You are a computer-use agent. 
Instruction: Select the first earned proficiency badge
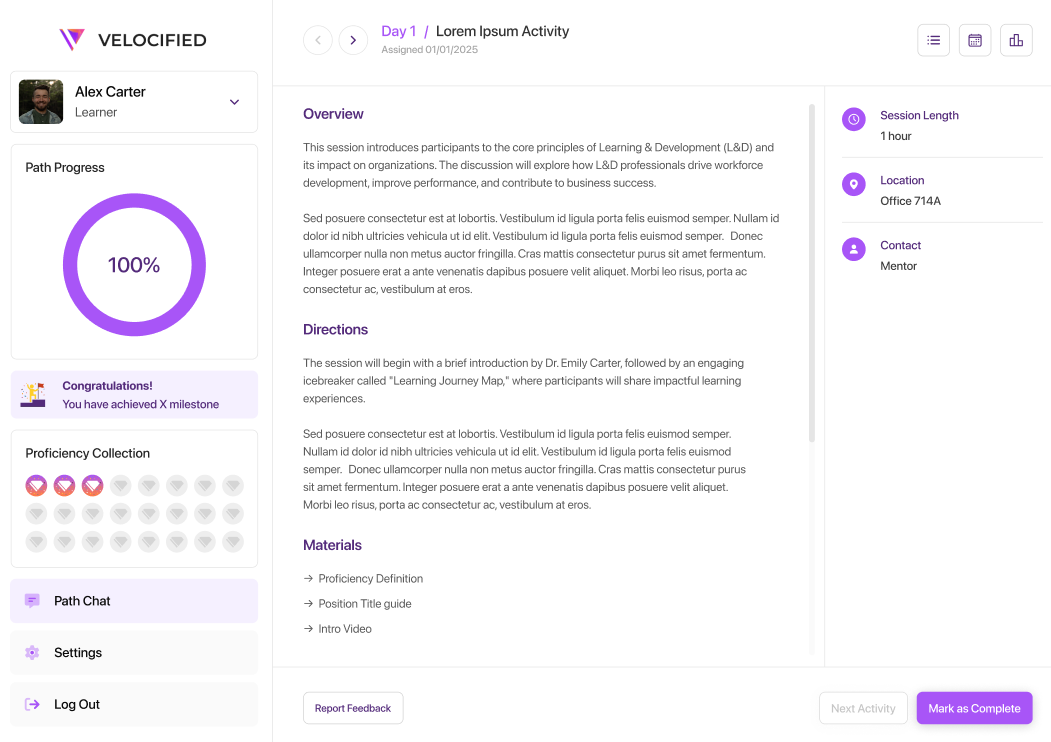pos(36,485)
